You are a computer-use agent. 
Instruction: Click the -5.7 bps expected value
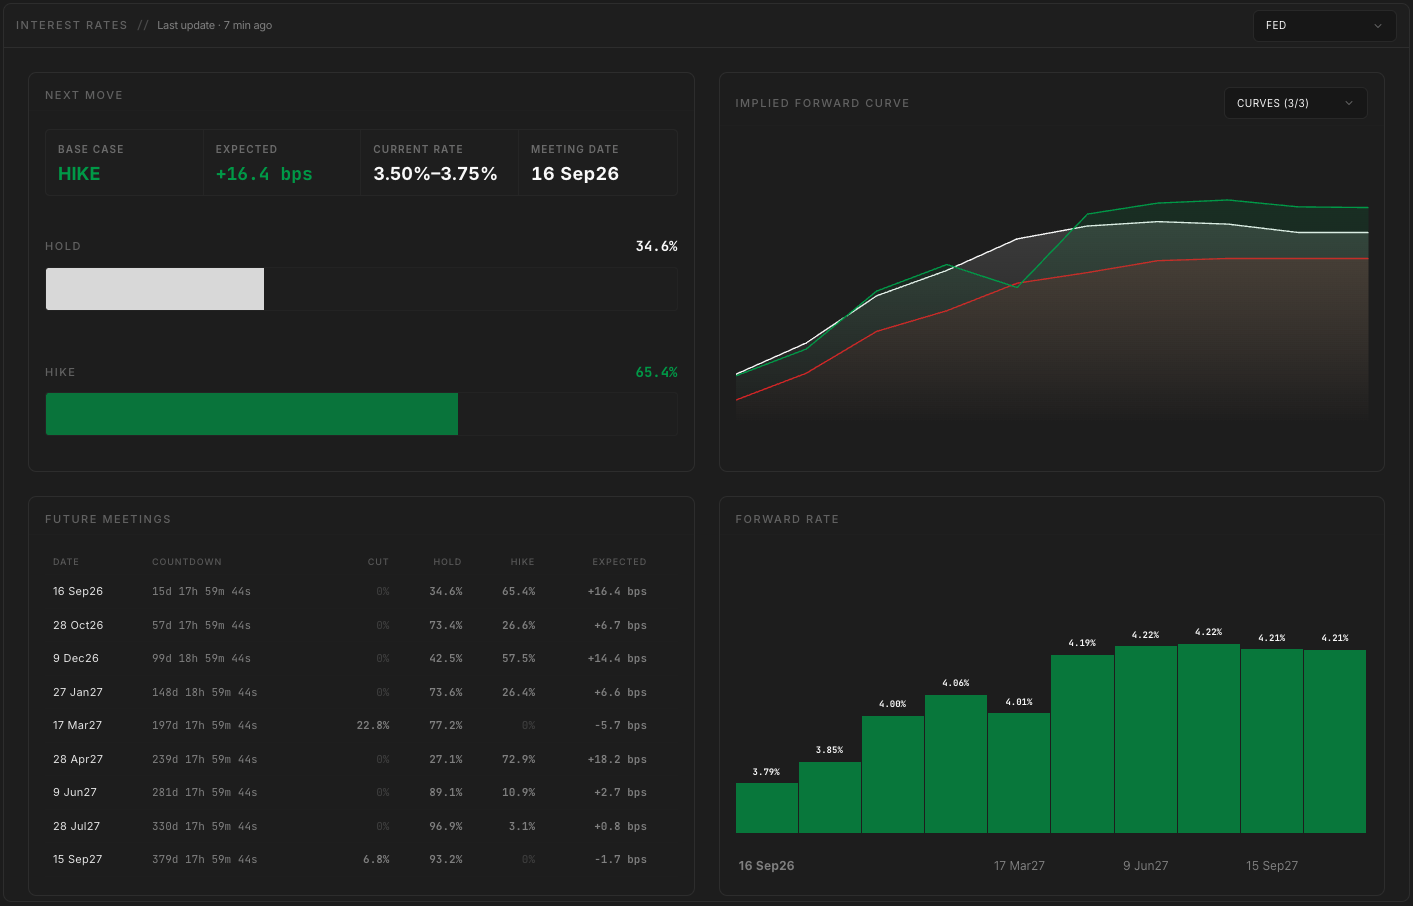620,726
